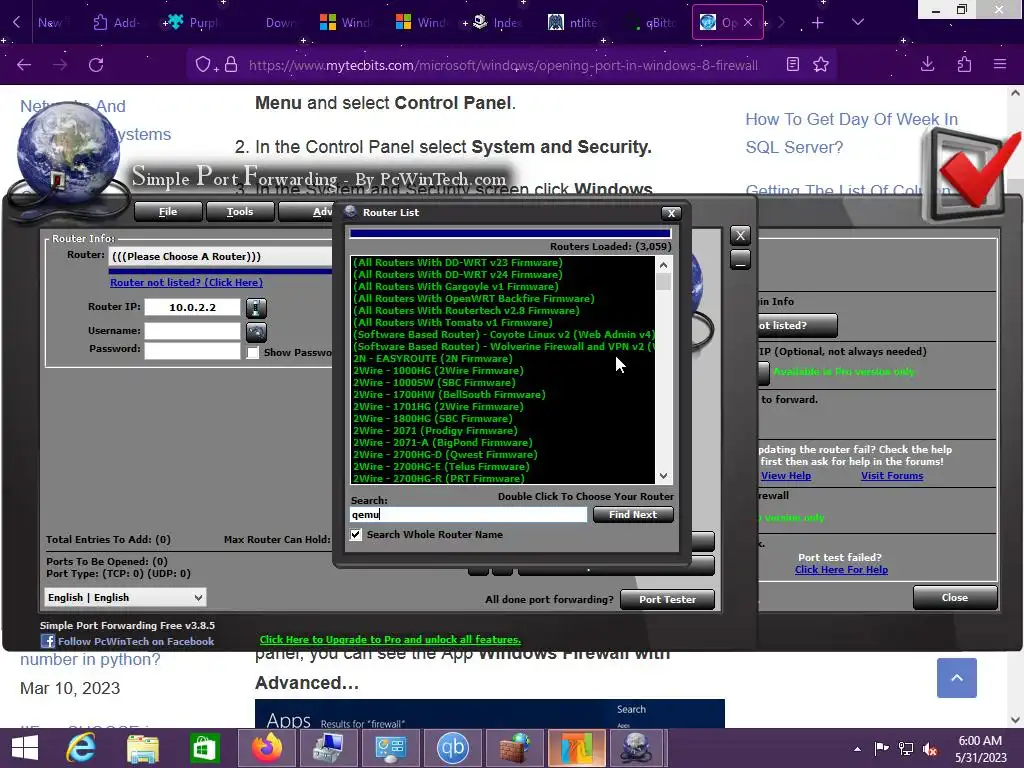Select 2Wire - 1000HG router entry
This screenshot has width=1024, height=768.
[438, 371]
